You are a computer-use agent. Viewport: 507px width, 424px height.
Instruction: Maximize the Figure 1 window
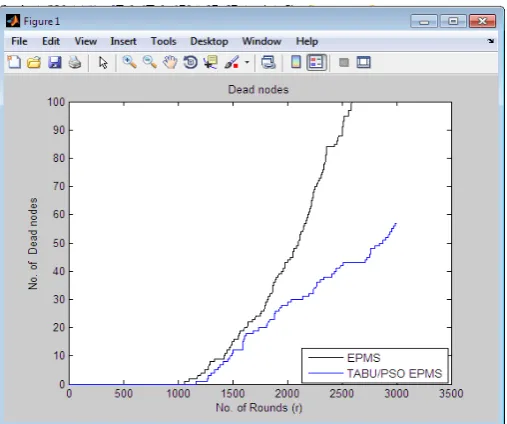pyautogui.click(x=453, y=21)
